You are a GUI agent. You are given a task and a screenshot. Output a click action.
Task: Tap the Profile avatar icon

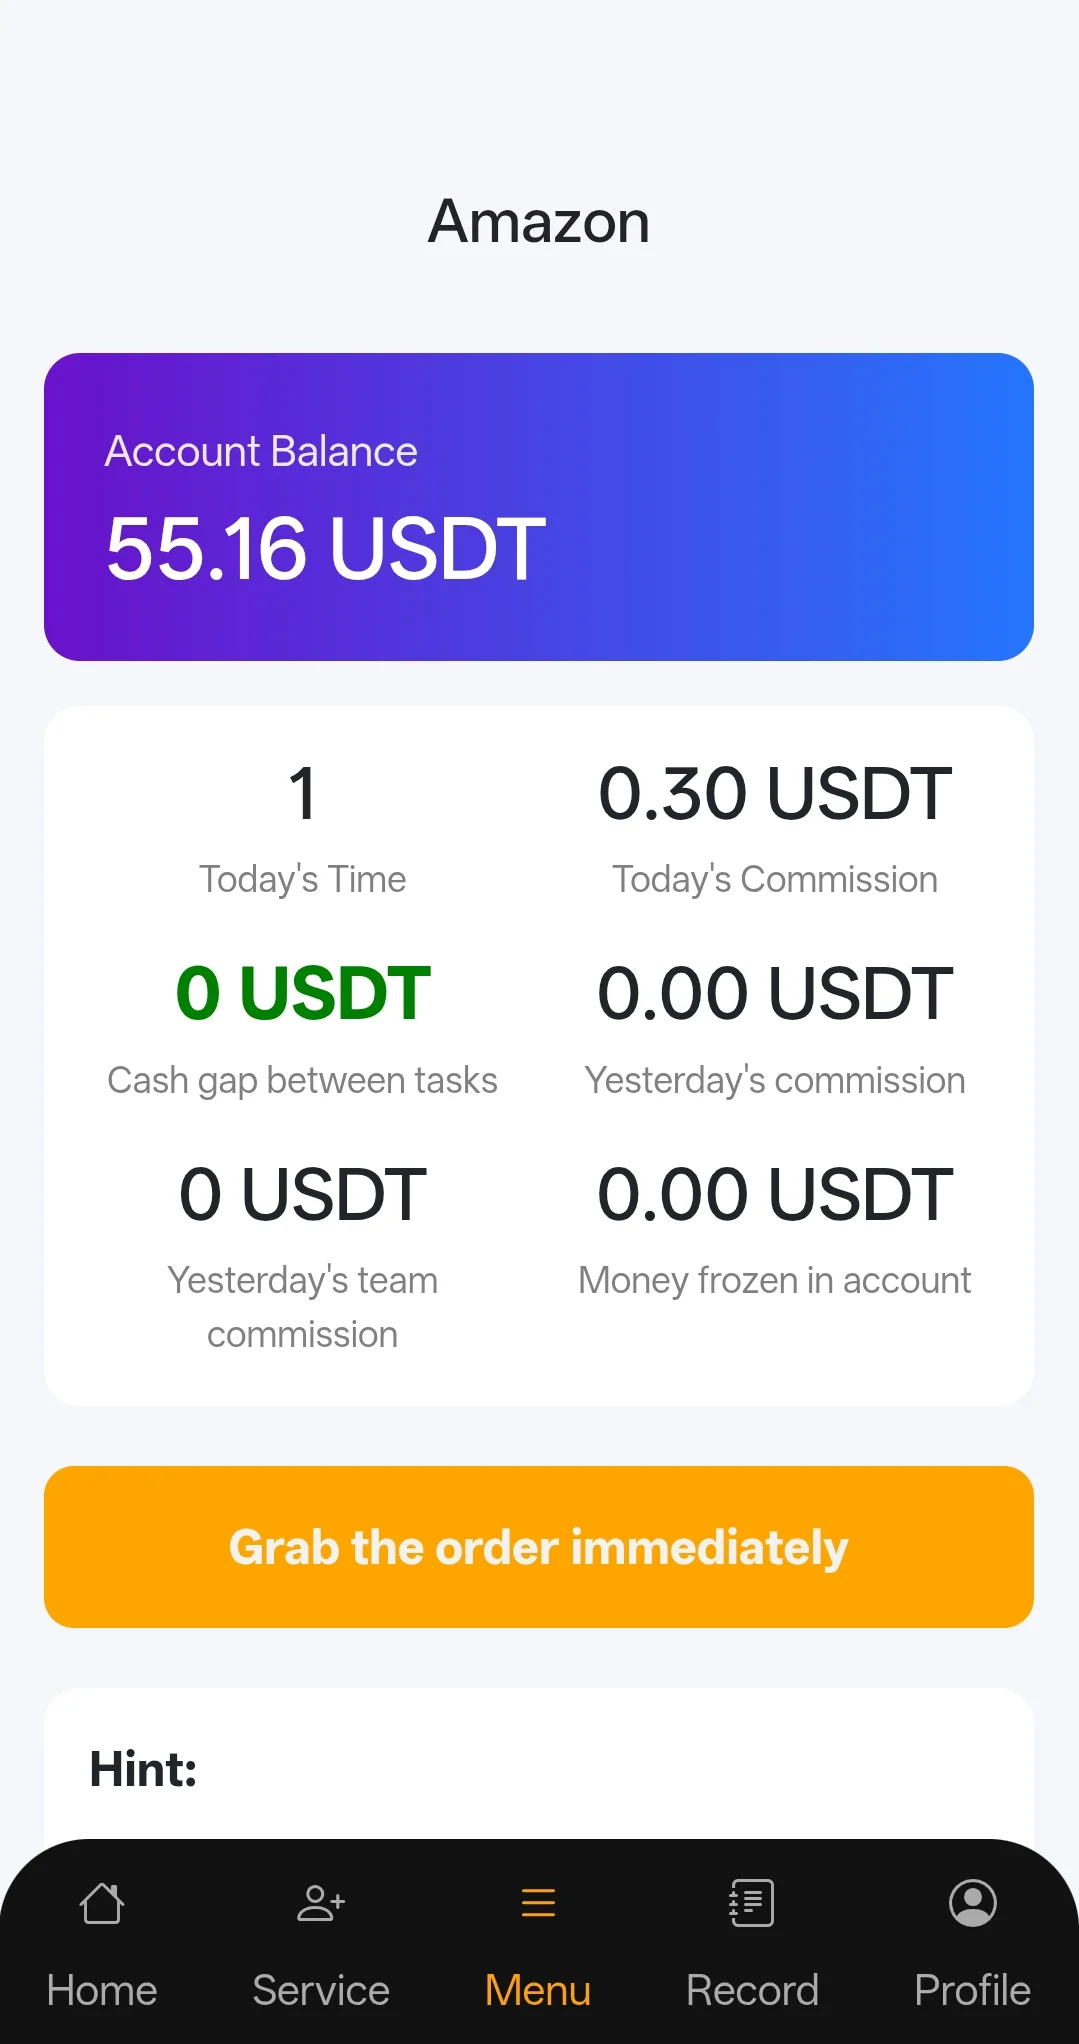click(x=972, y=1903)
